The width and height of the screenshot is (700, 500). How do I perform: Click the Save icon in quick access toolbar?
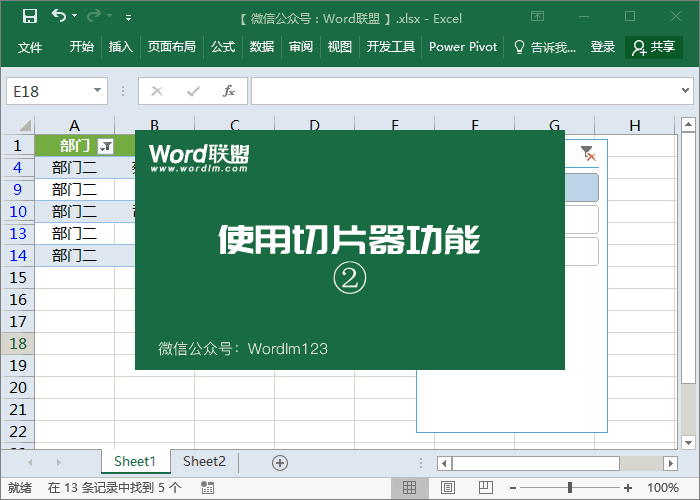pyautogui.click(x=30, y=16)
